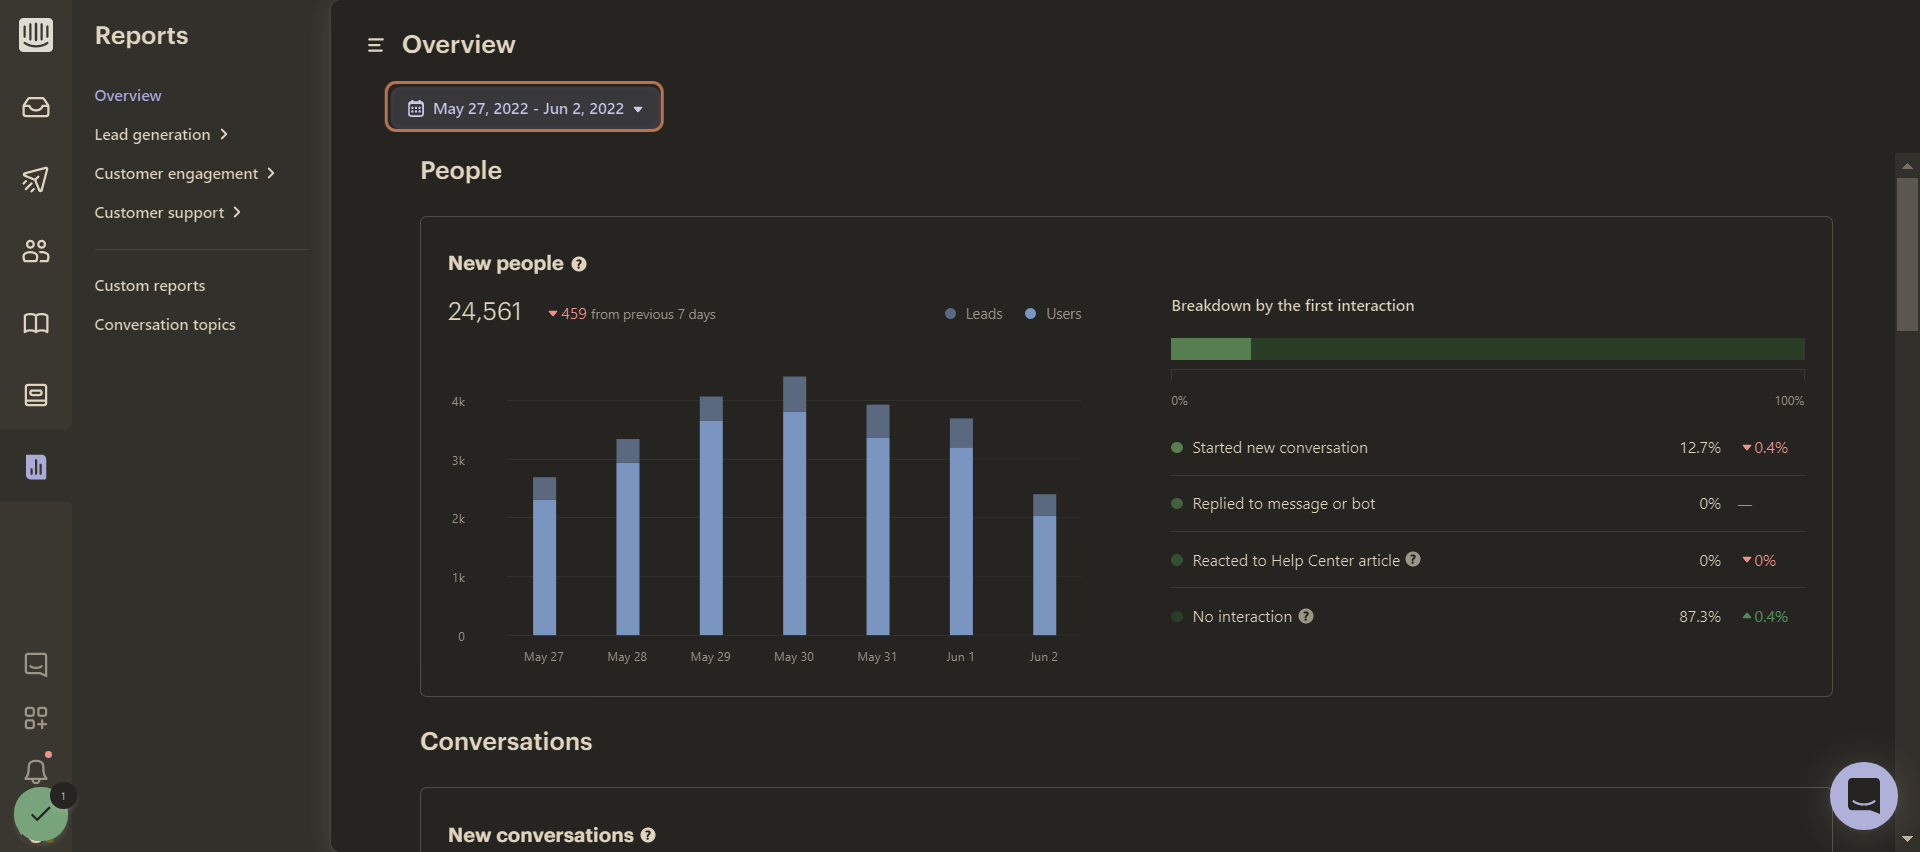
Task: Click help icon beside Reacted to Help Center article
Action: tap(1413, 559)
